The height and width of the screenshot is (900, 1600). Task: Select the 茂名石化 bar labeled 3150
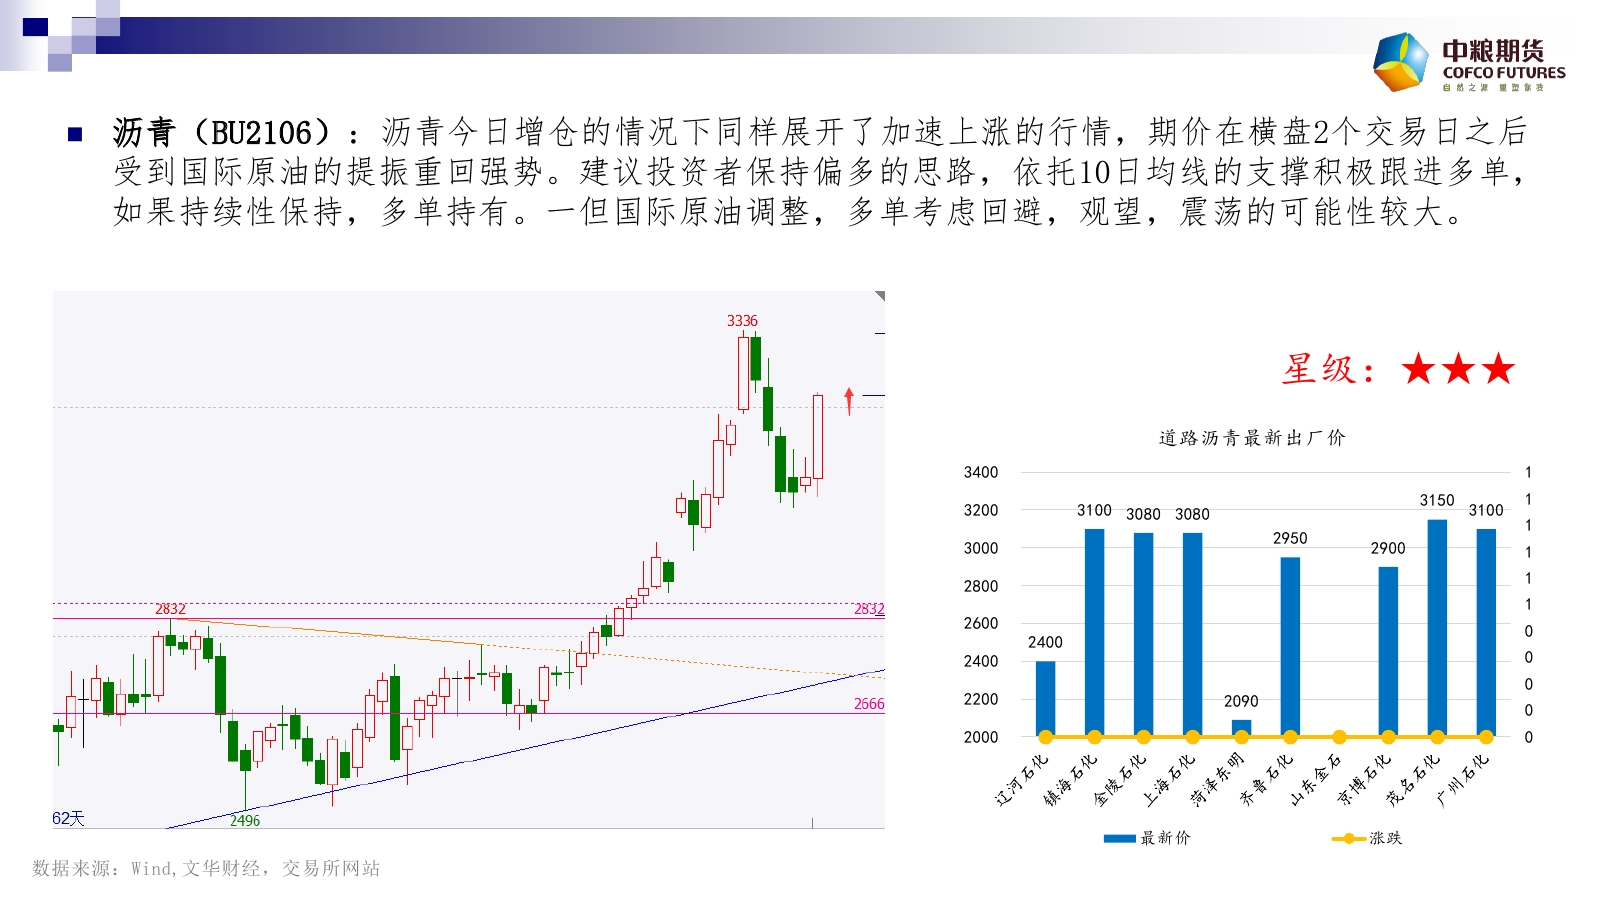click(x=1437, y=627)
